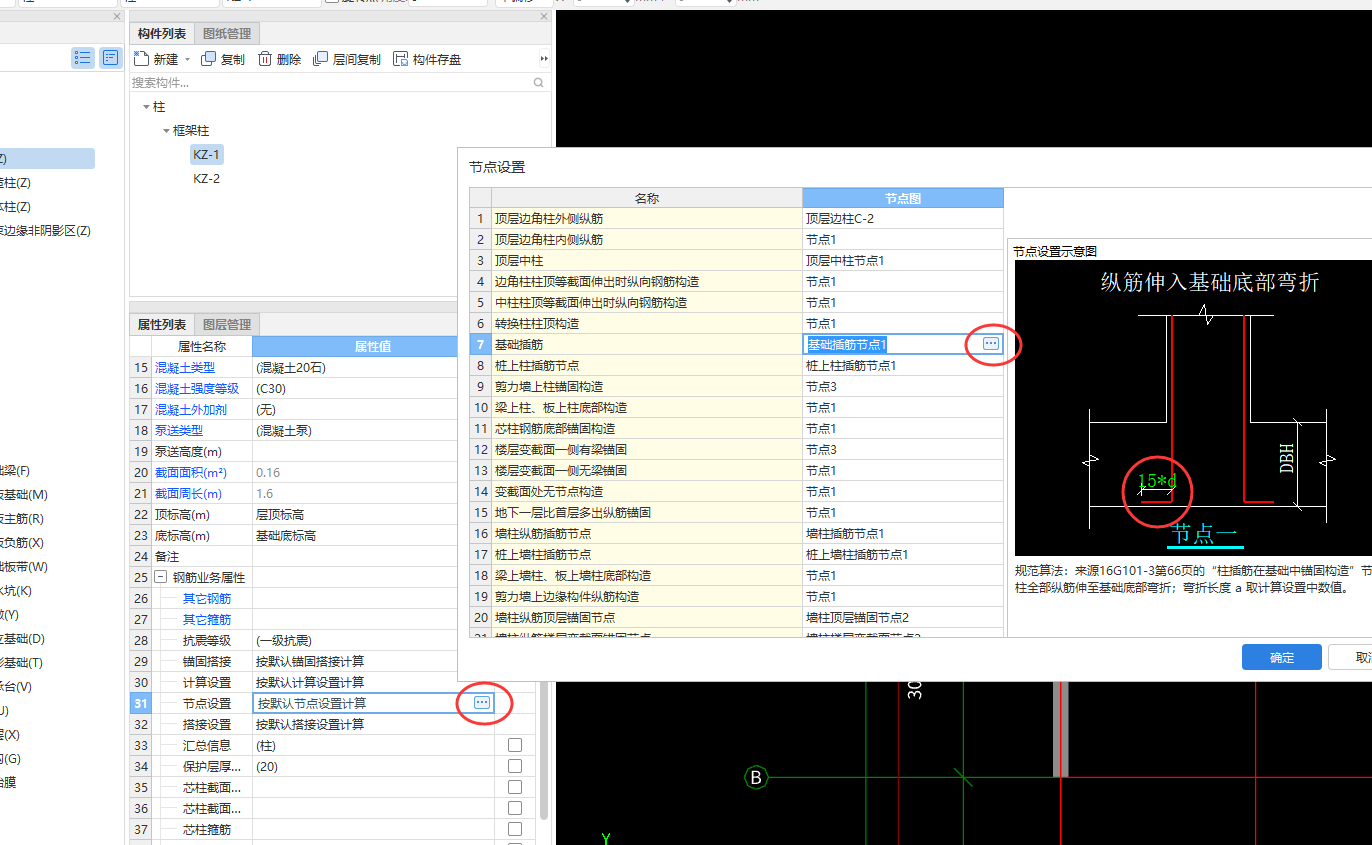Select 变截面处无节点构造 row
The image size is (1372, 845).
[647, 491]
